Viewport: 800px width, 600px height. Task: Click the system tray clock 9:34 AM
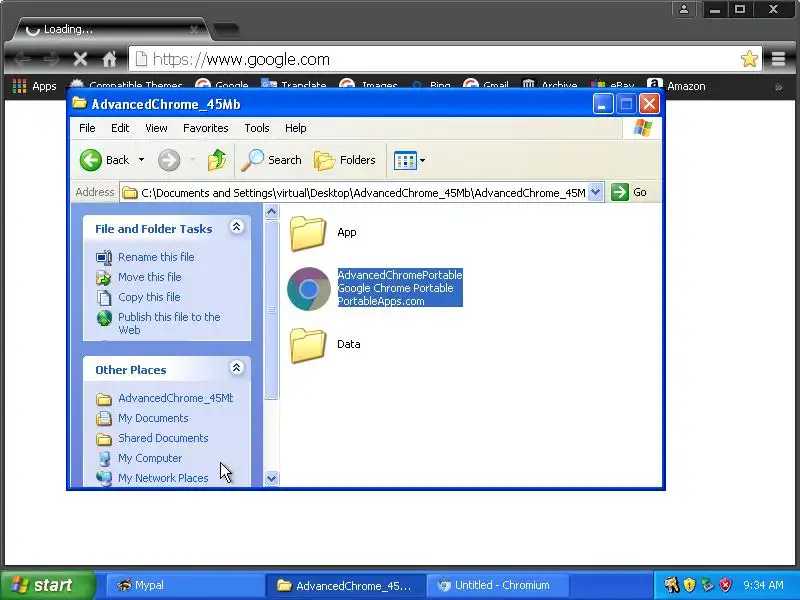763,585
